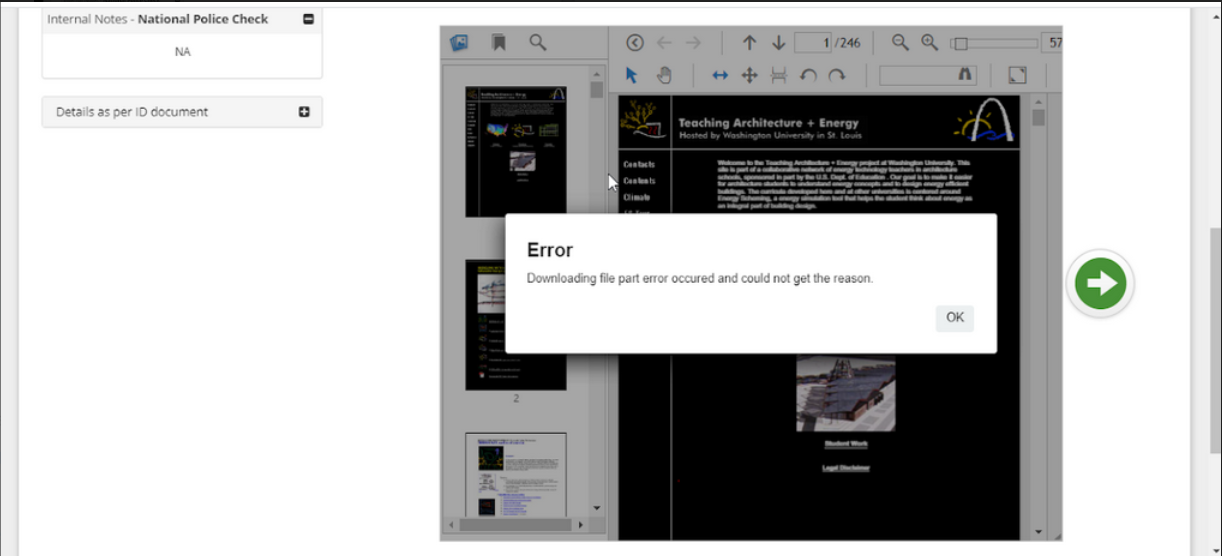This screenshot has width=1222, height=556.
Task: Zoom out with the minus magnifier
Action: click(x=900, y=42)
